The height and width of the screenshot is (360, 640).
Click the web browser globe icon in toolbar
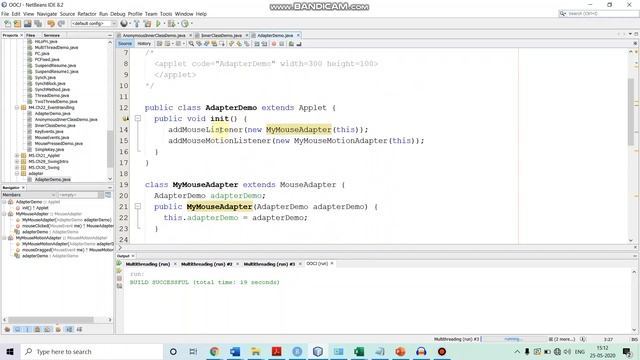(124, 24)
